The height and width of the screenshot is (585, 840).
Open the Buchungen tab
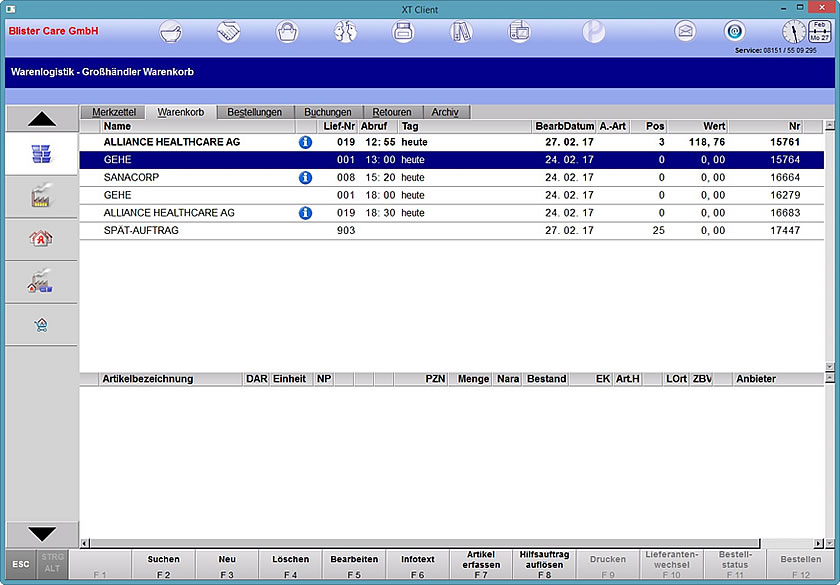coord(328,112)
